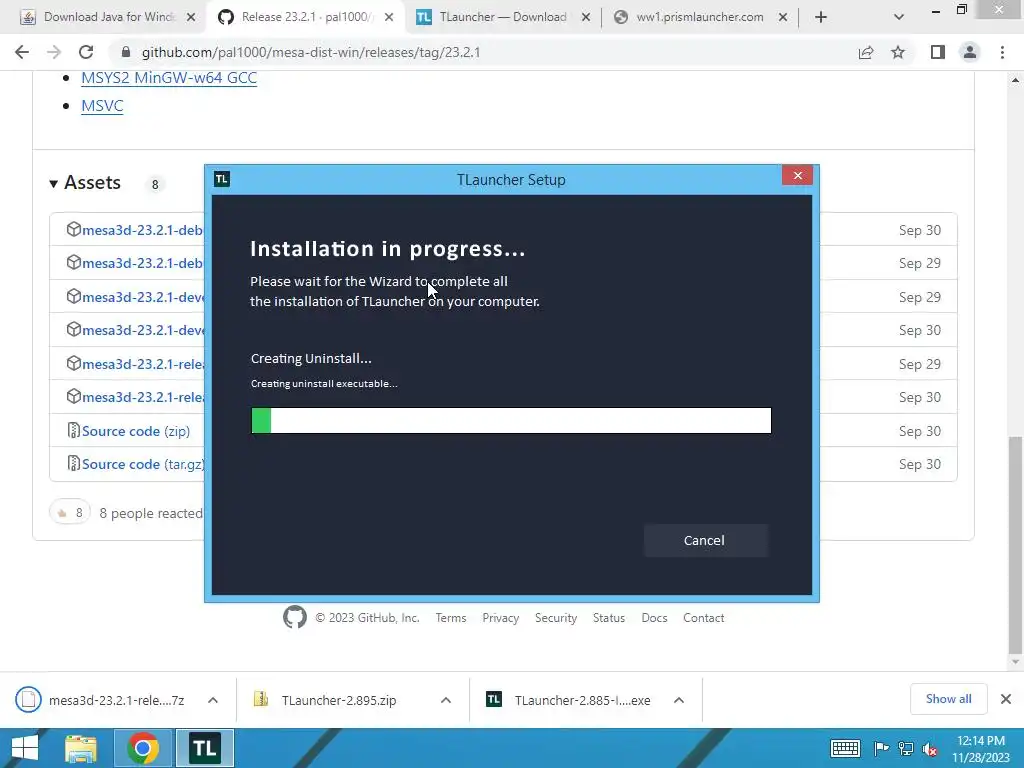The width and height of the screenshot is (1024, 768).
Task: Click the network tray icon
Action: tap(906, 748)
